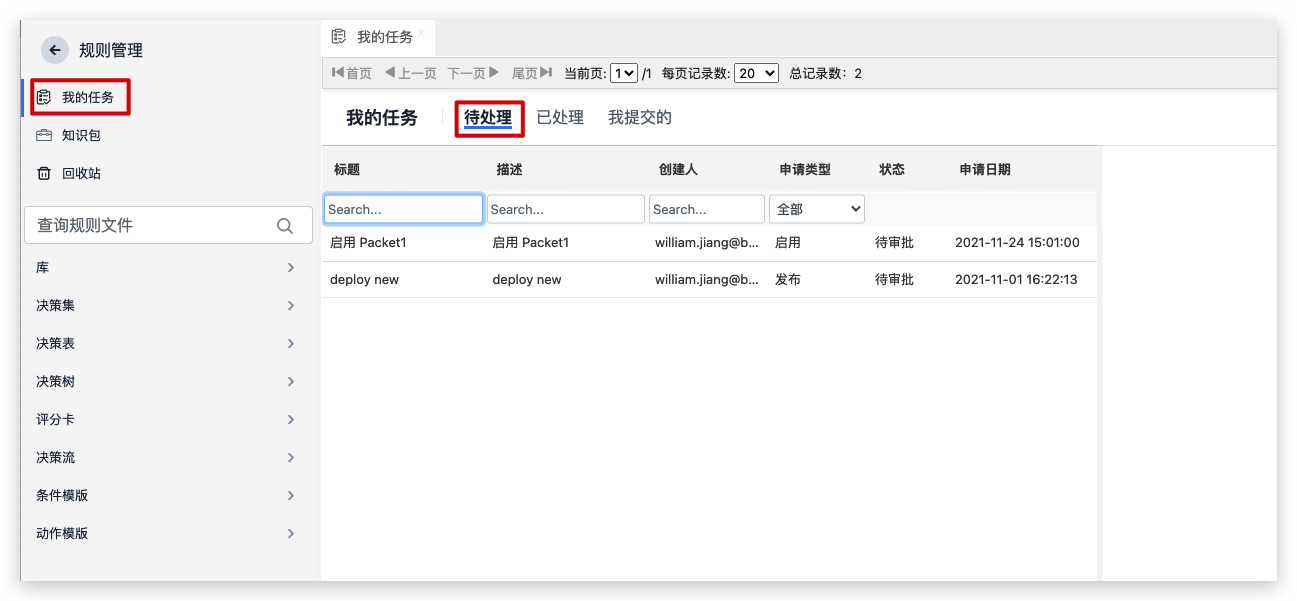Go to last page 尾页
1297x601 pixels.
point(532,73)
